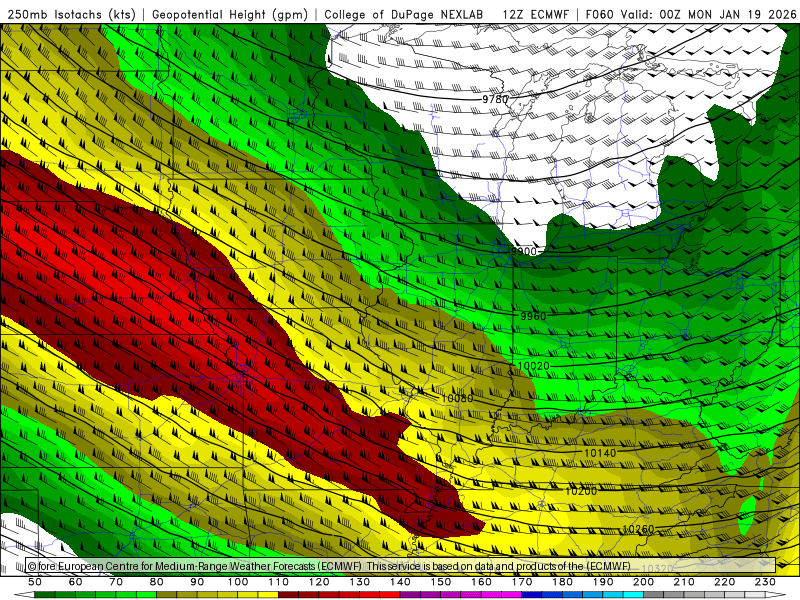Click the 120 knot scale label
This screenshot has width=800, height=600.
[319, 582]
